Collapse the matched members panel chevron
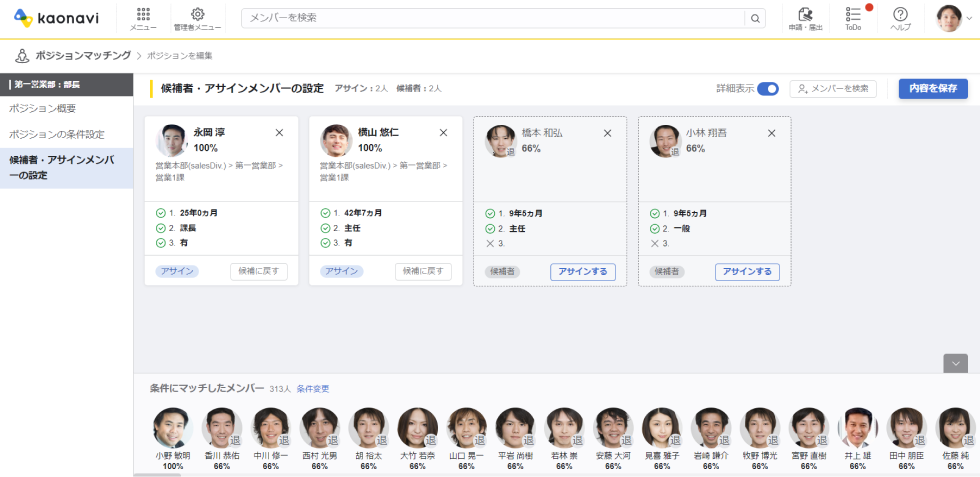This screenshot has height=477, width=980. click(955, 363)
